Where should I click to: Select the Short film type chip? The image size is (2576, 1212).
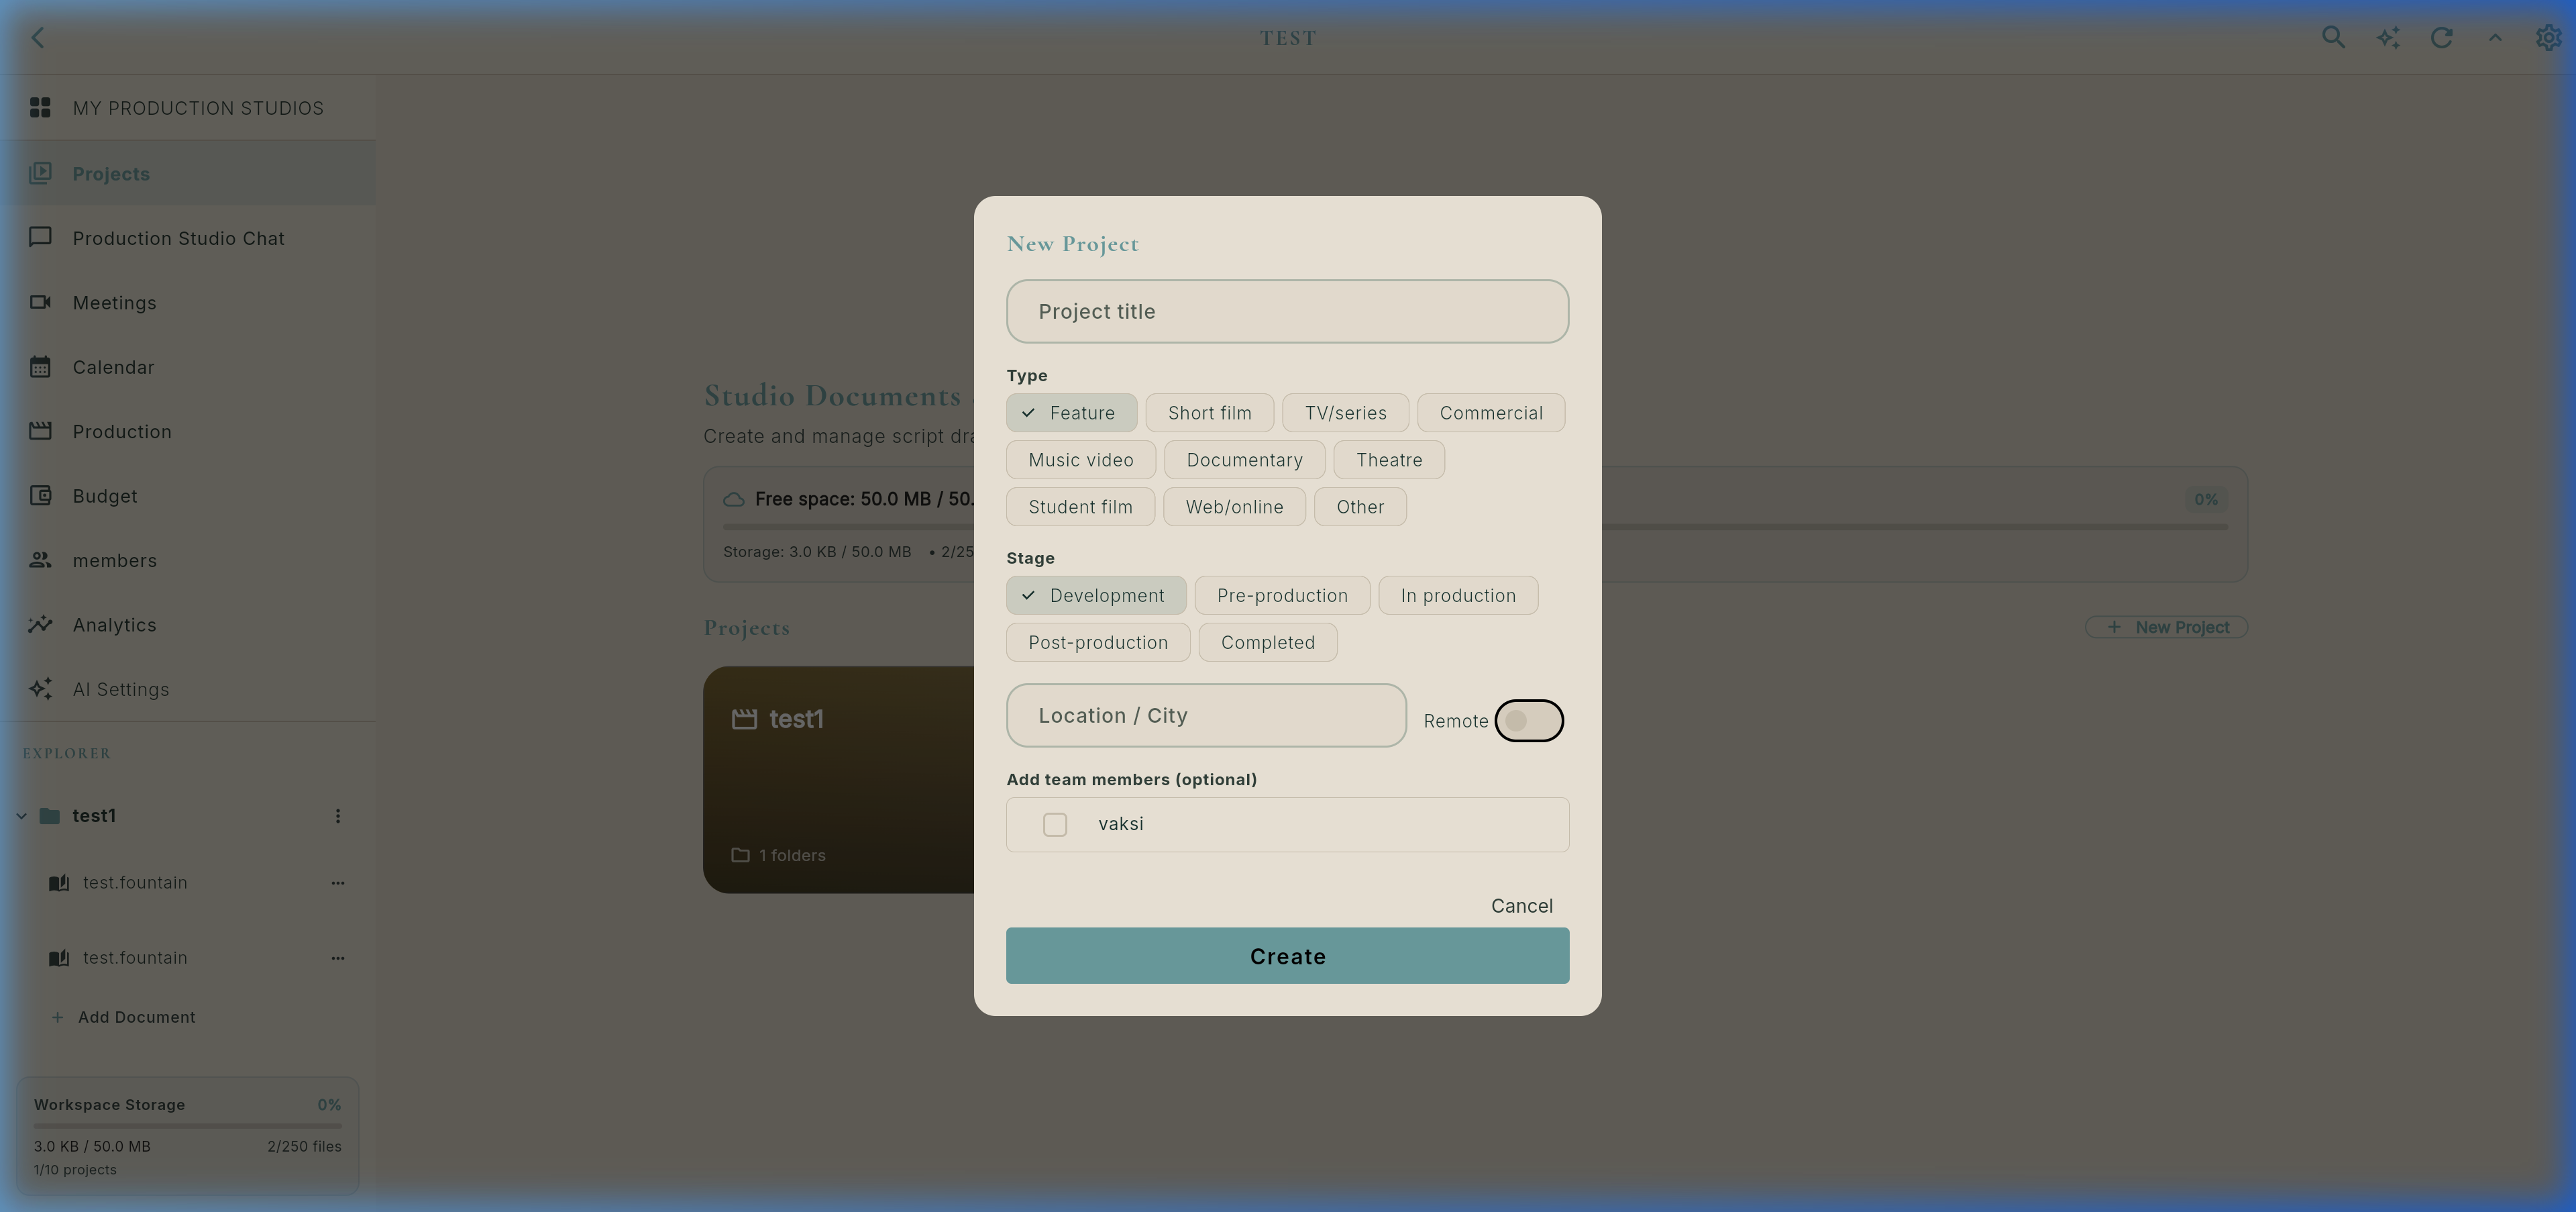point(1209,413)
